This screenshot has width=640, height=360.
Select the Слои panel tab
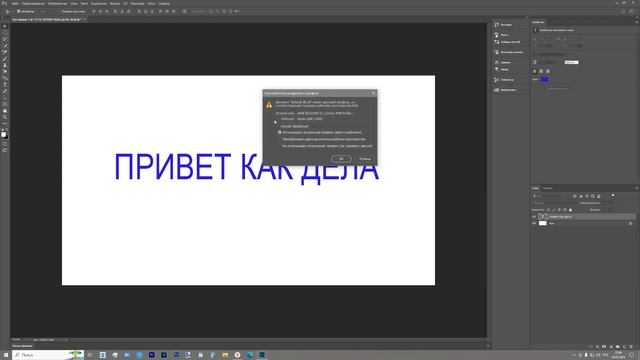(x=536, y=188)
